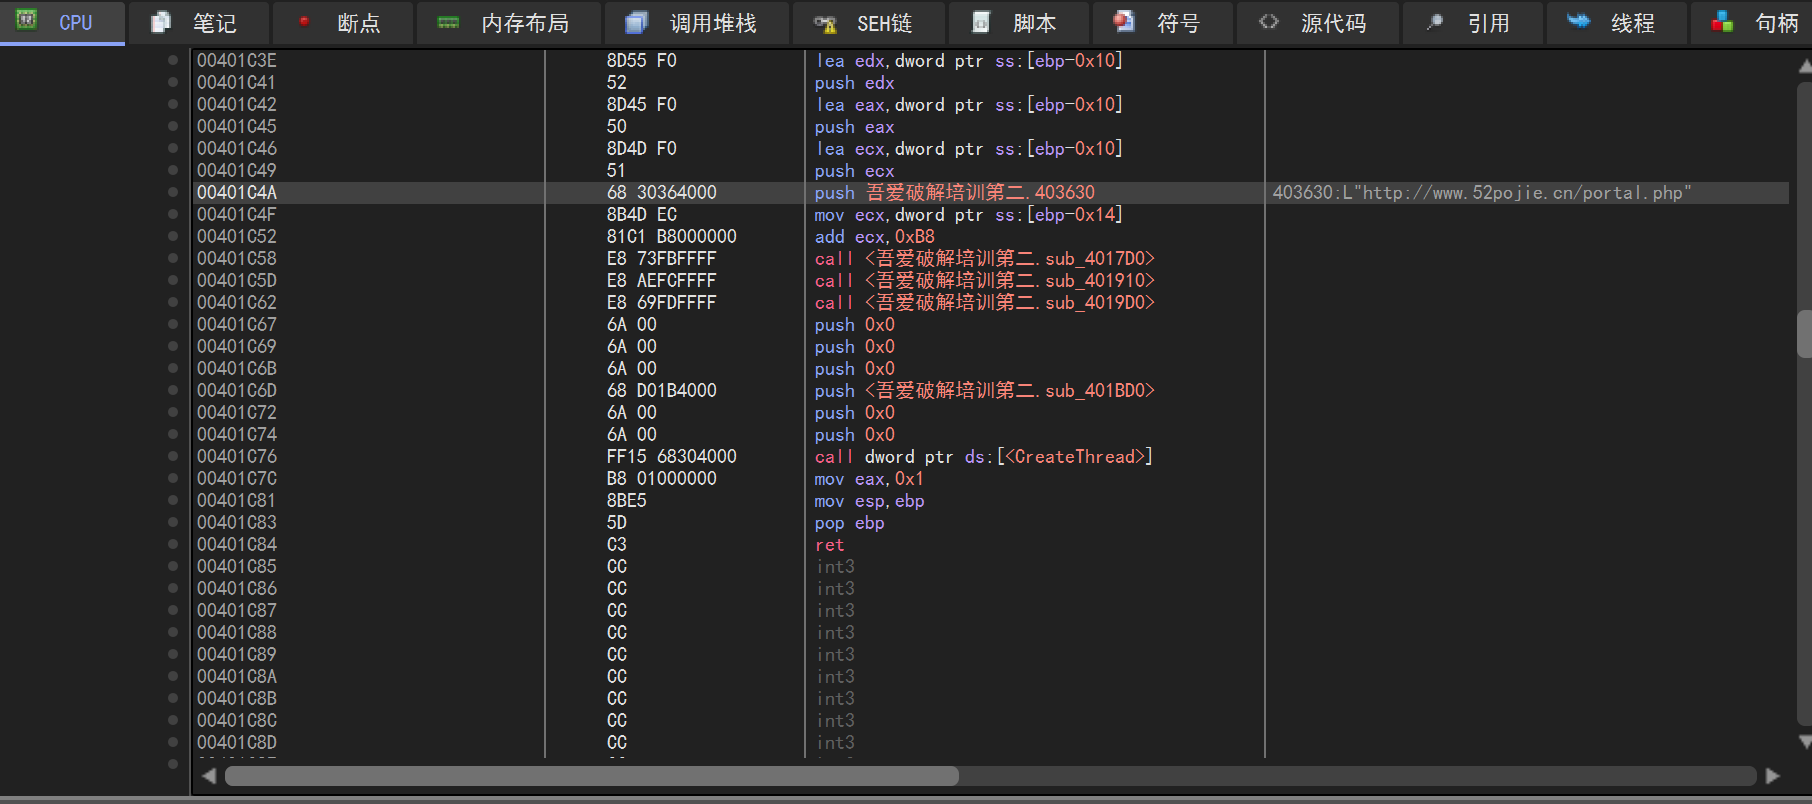Select the call CreateThread instruction

(x=984, y=457)
